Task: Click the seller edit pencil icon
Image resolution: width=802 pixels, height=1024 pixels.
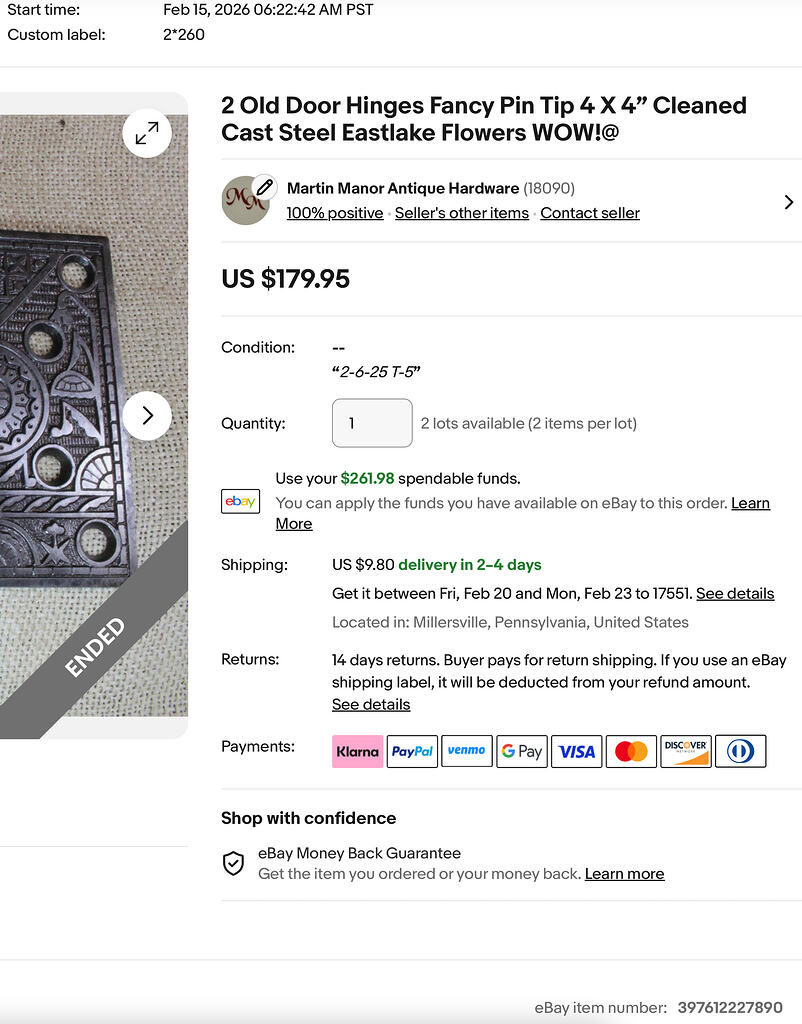Action: pos(264,187)
